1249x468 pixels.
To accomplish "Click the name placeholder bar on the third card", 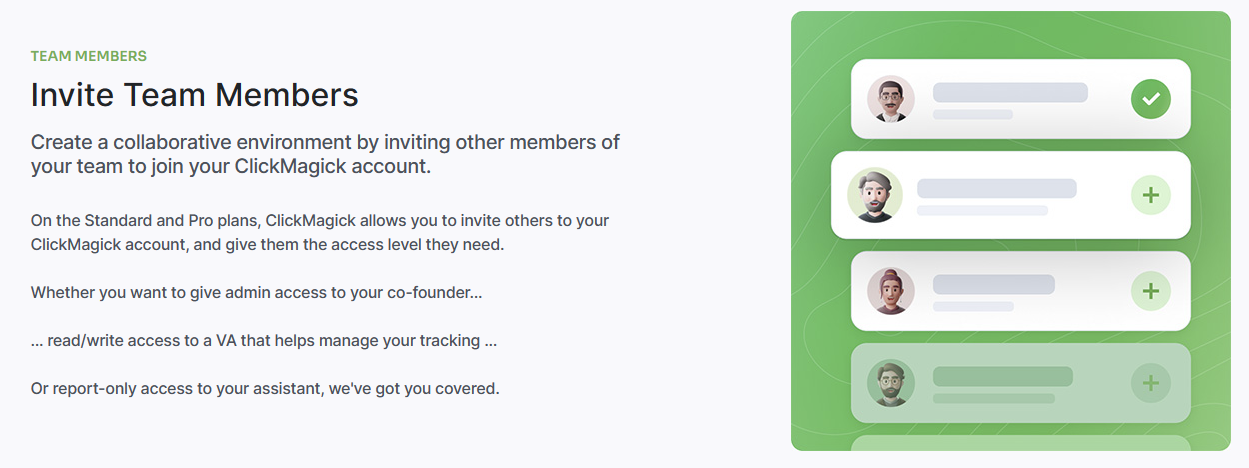I will pos(993,284).
